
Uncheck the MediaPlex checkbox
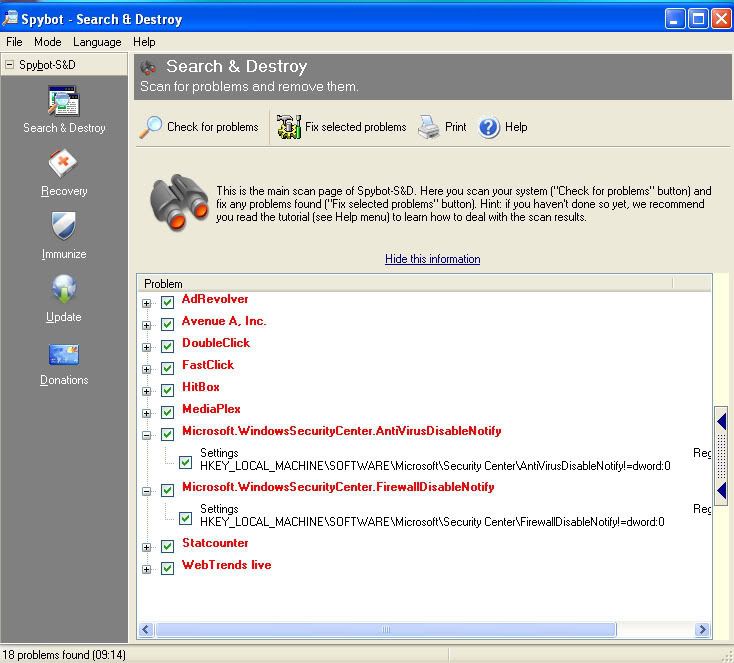[167, 413]
